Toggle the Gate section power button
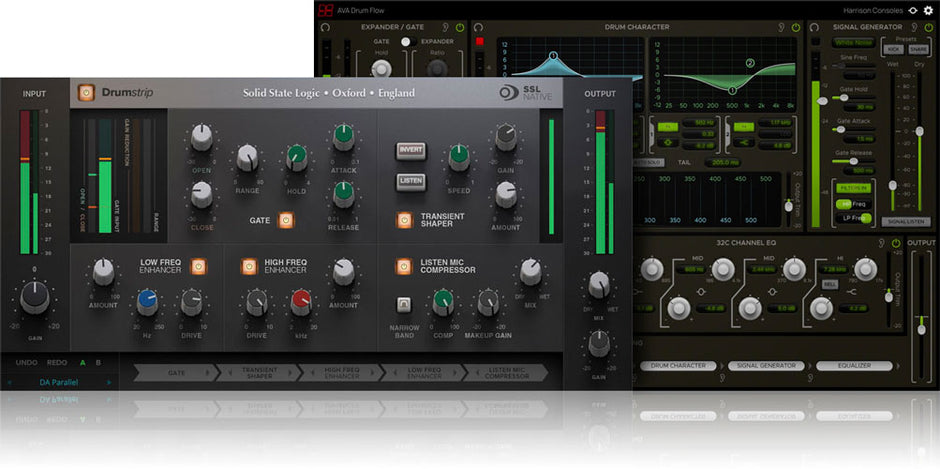The height and width of the screenshot is (469, 940). click(286, 220)
